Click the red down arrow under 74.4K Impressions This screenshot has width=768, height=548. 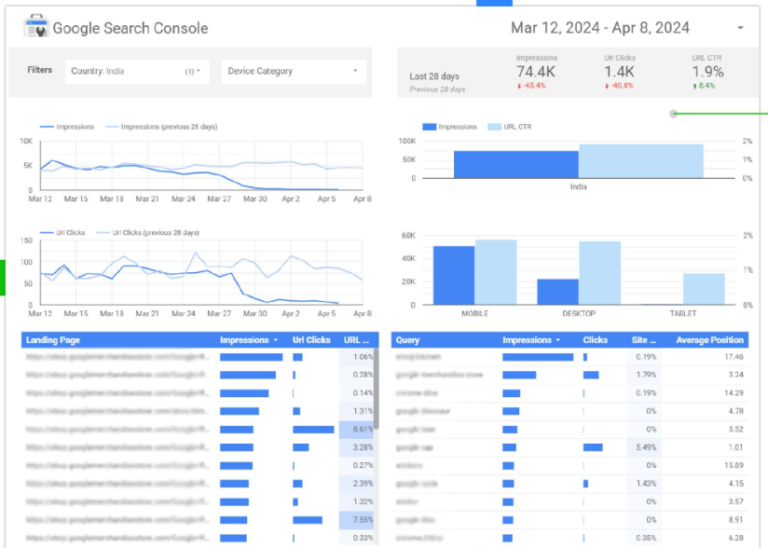(x=520, y=86)
